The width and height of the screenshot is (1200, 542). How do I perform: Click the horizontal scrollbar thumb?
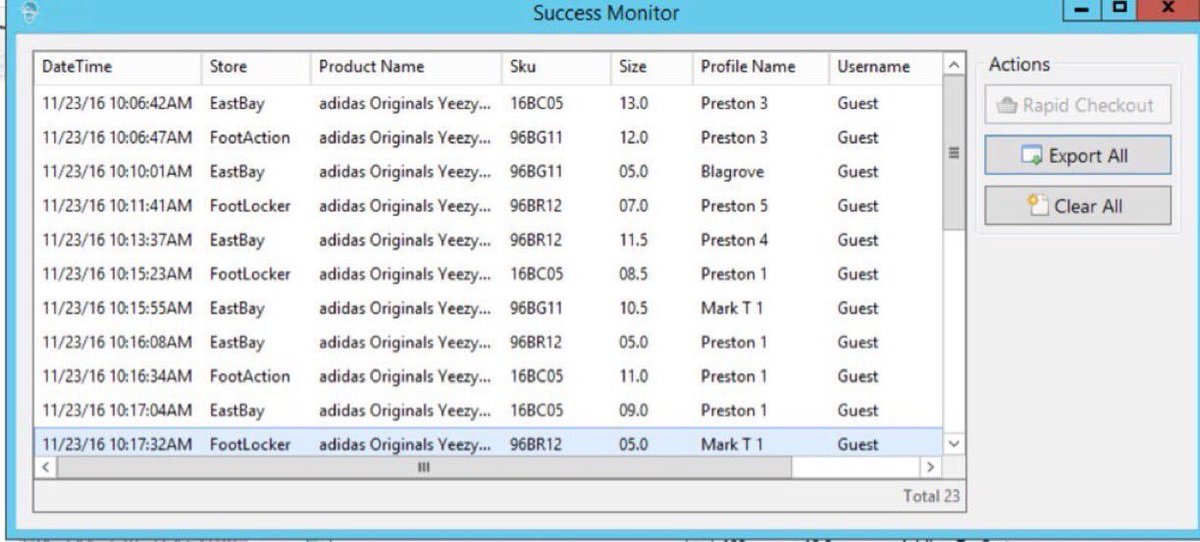click(424, 467)
